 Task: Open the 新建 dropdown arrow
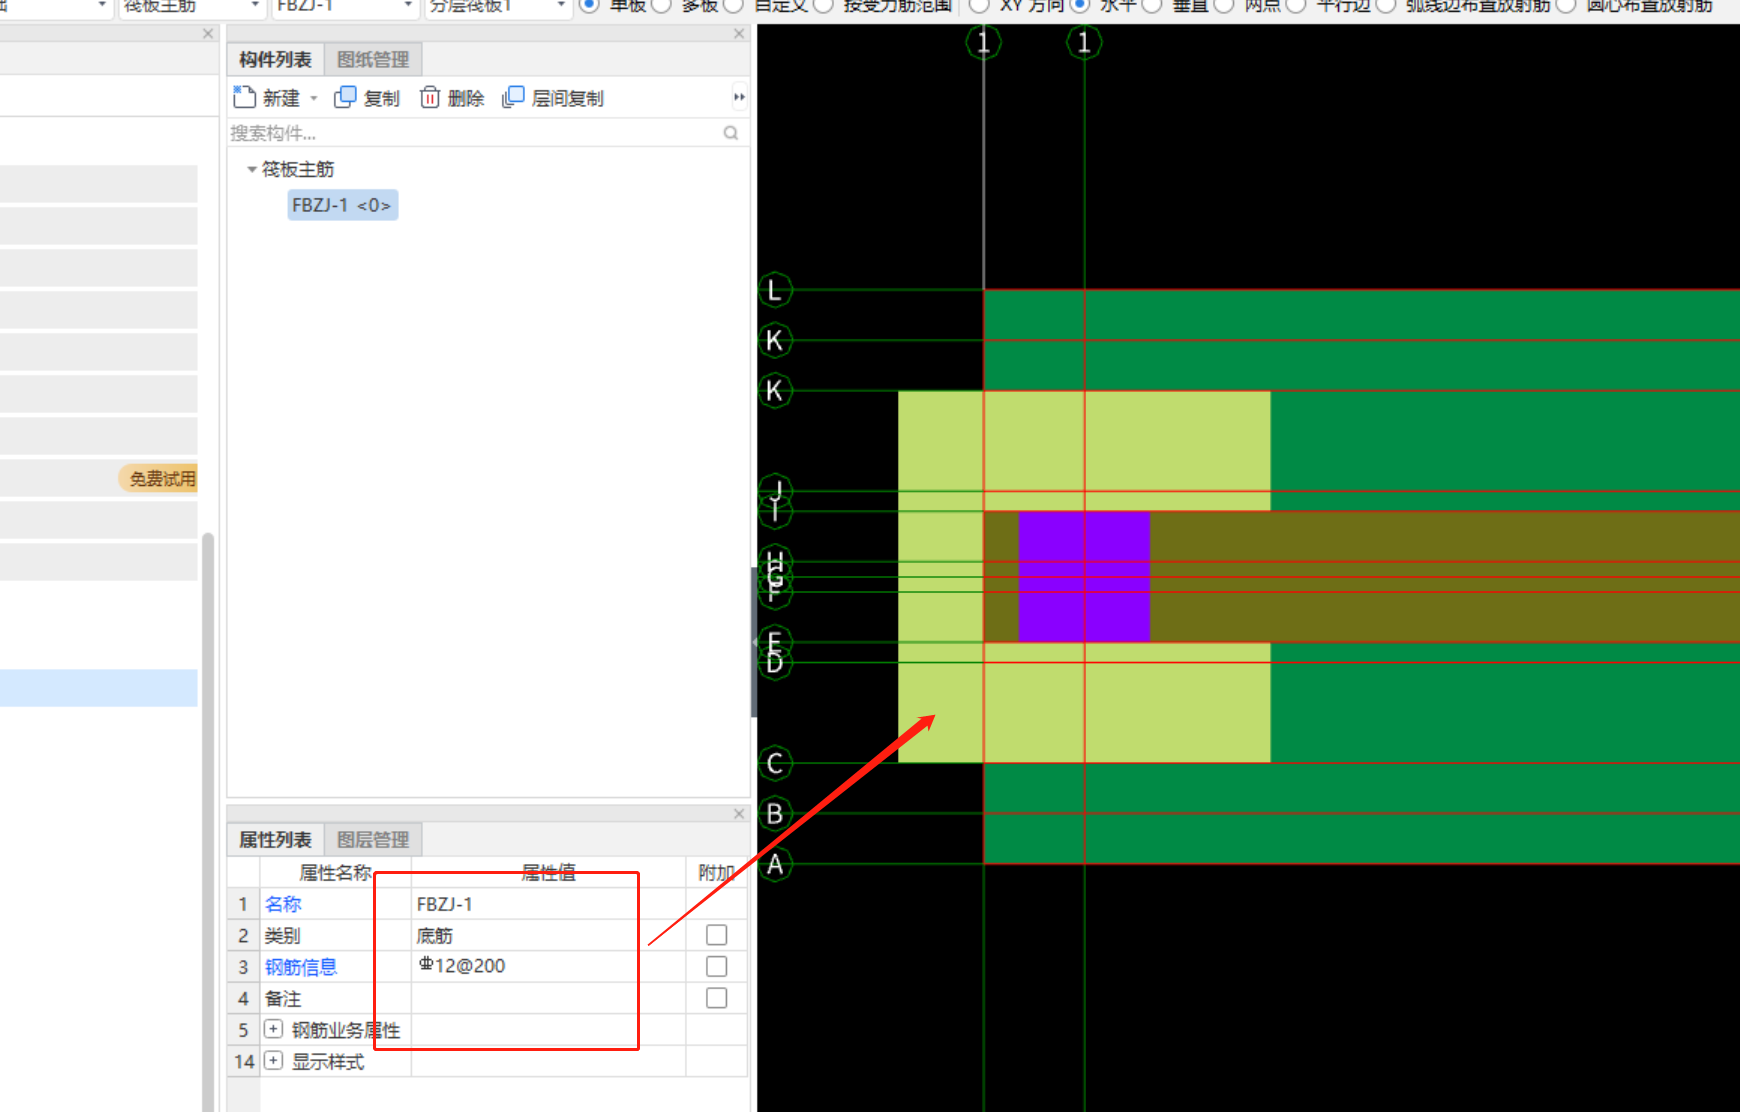[313, 98]
